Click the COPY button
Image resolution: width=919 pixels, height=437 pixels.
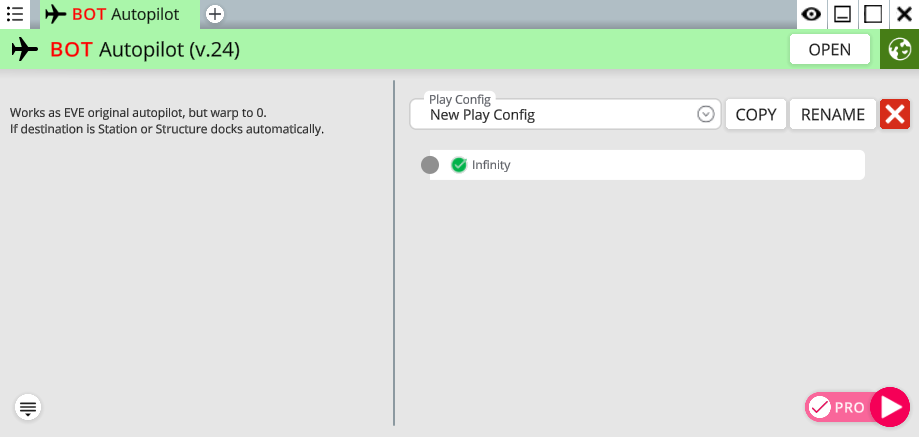pyautogui.click(x=755, y=114)
